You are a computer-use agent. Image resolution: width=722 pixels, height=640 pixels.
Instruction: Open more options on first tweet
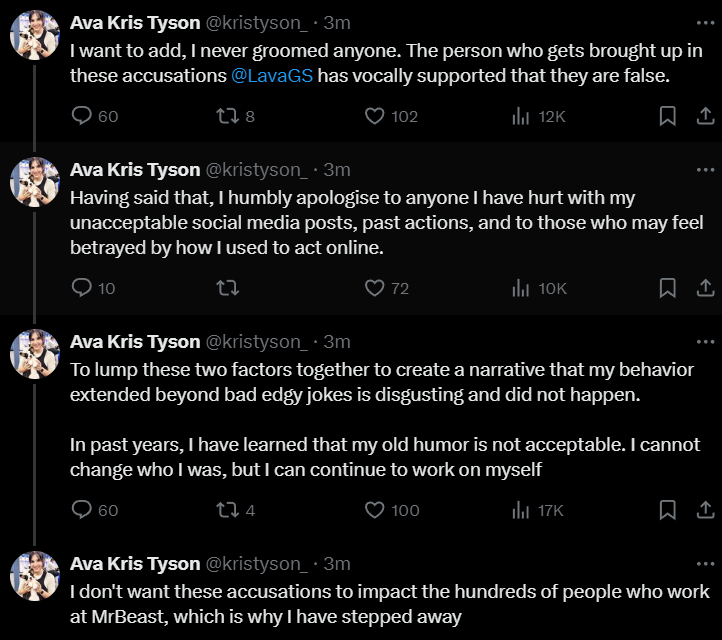[703, 22]
